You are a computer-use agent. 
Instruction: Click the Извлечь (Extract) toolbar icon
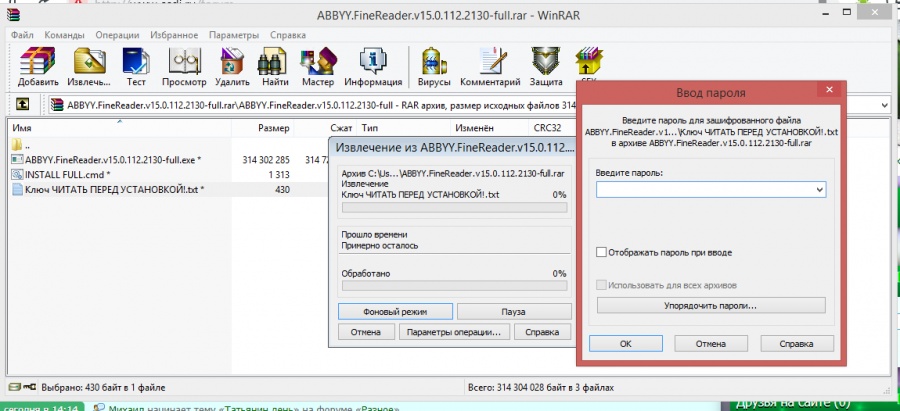[89, 67]
